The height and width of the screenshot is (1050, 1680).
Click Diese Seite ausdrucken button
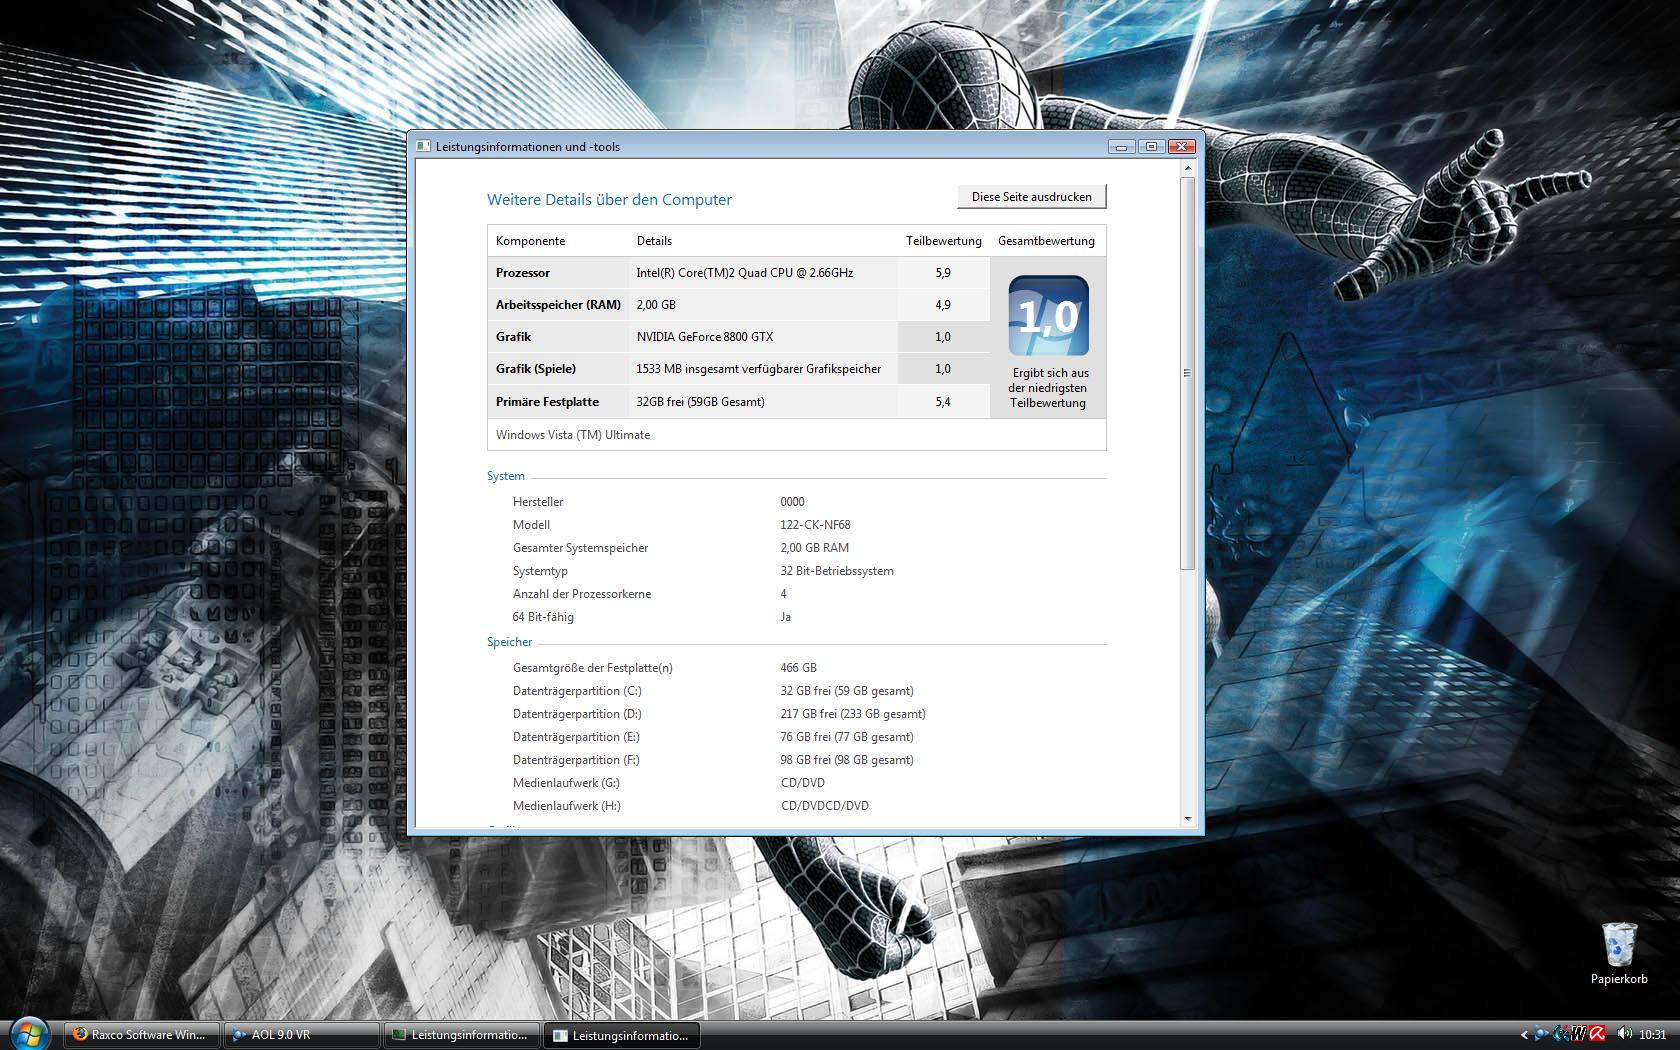[1032, 197]
